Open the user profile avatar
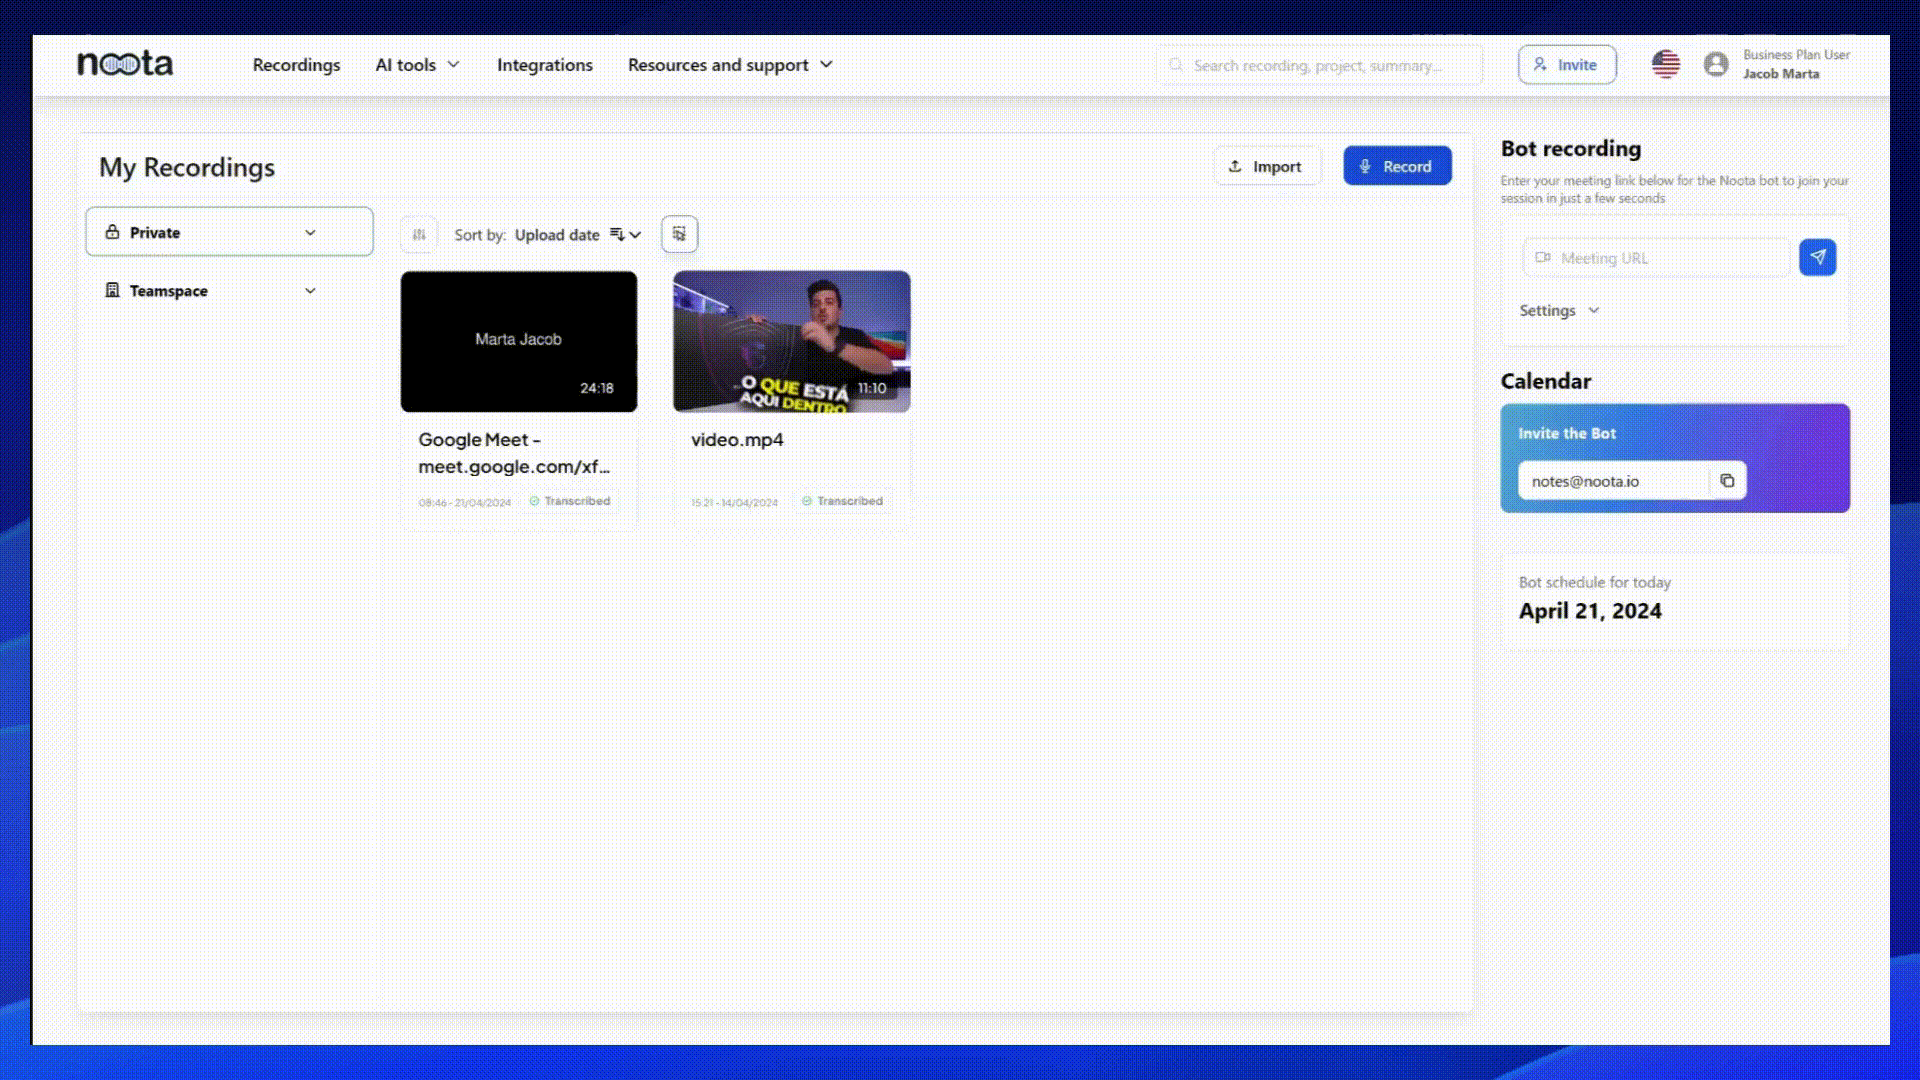Screen dimensions: 1920x1080 coord(1716,65)
